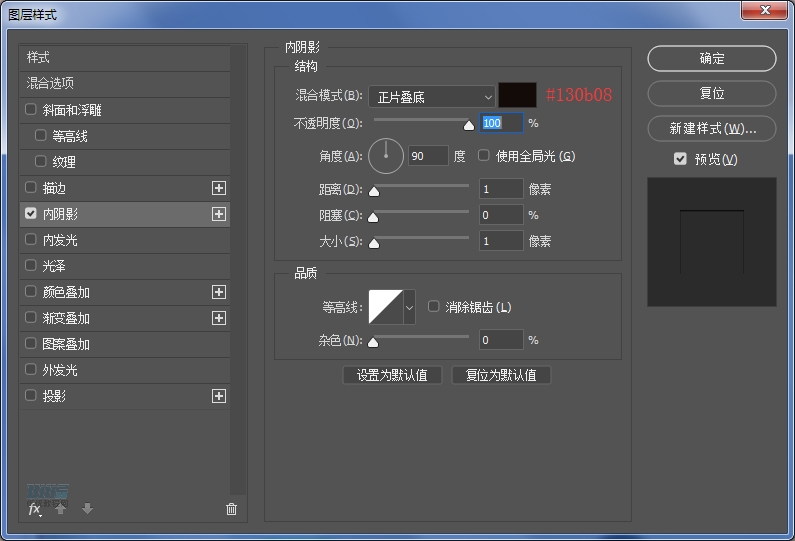Click the fx effects icon at bottom left
The width and height of the screenshot is (795, 541).
pyautogui.click(x=35, y=509)
